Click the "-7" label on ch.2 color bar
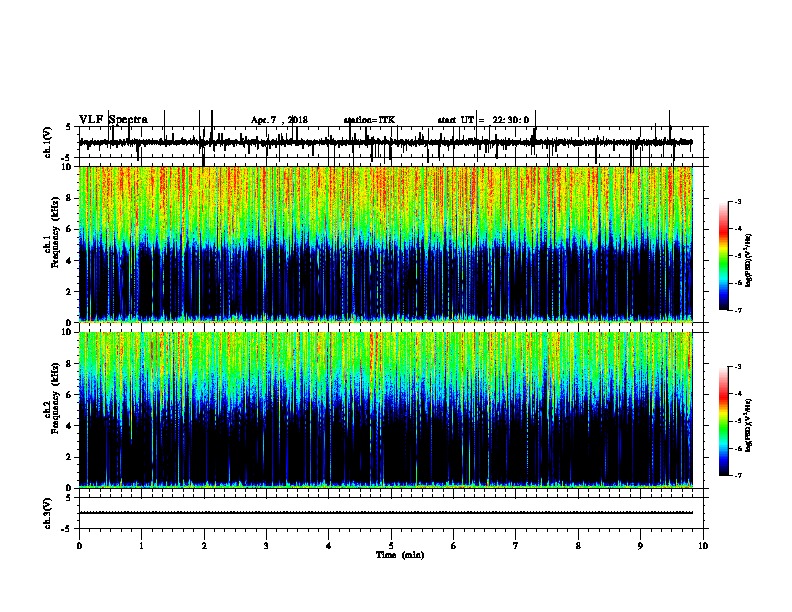Image resolution: width=792 pixels, height=612 pixels. (738, 476)
